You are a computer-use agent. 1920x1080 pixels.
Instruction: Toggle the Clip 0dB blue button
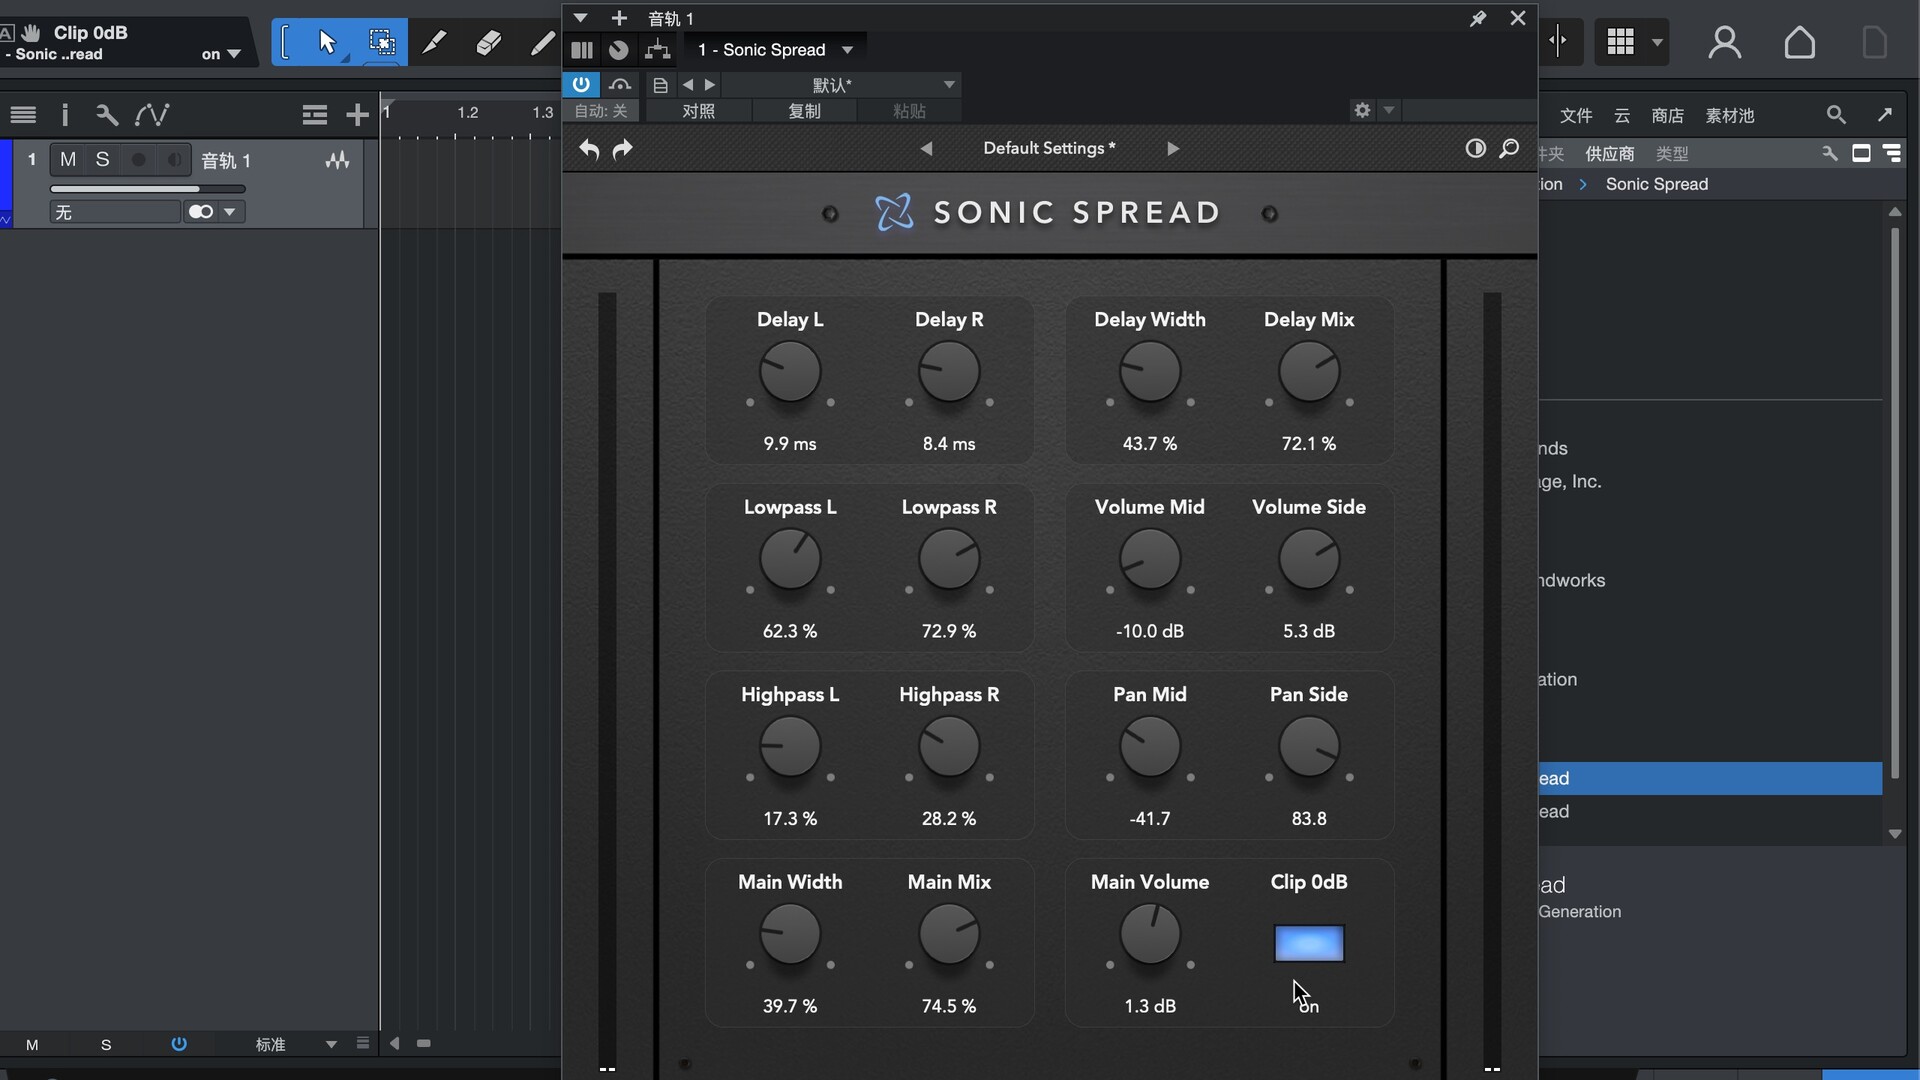[x=1309, y=943]
